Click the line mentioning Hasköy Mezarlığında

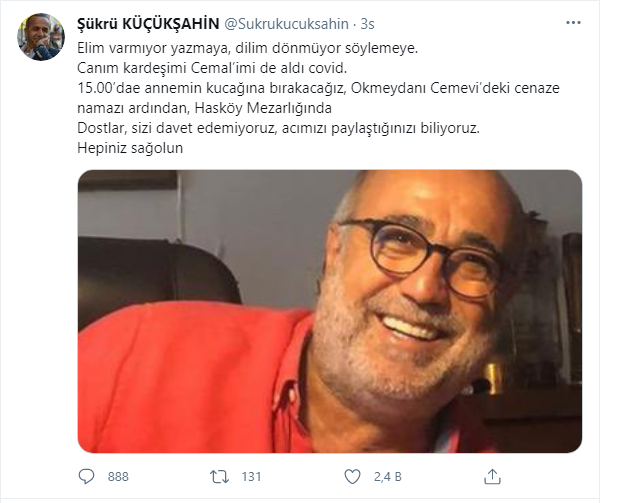tap(205, 108)
